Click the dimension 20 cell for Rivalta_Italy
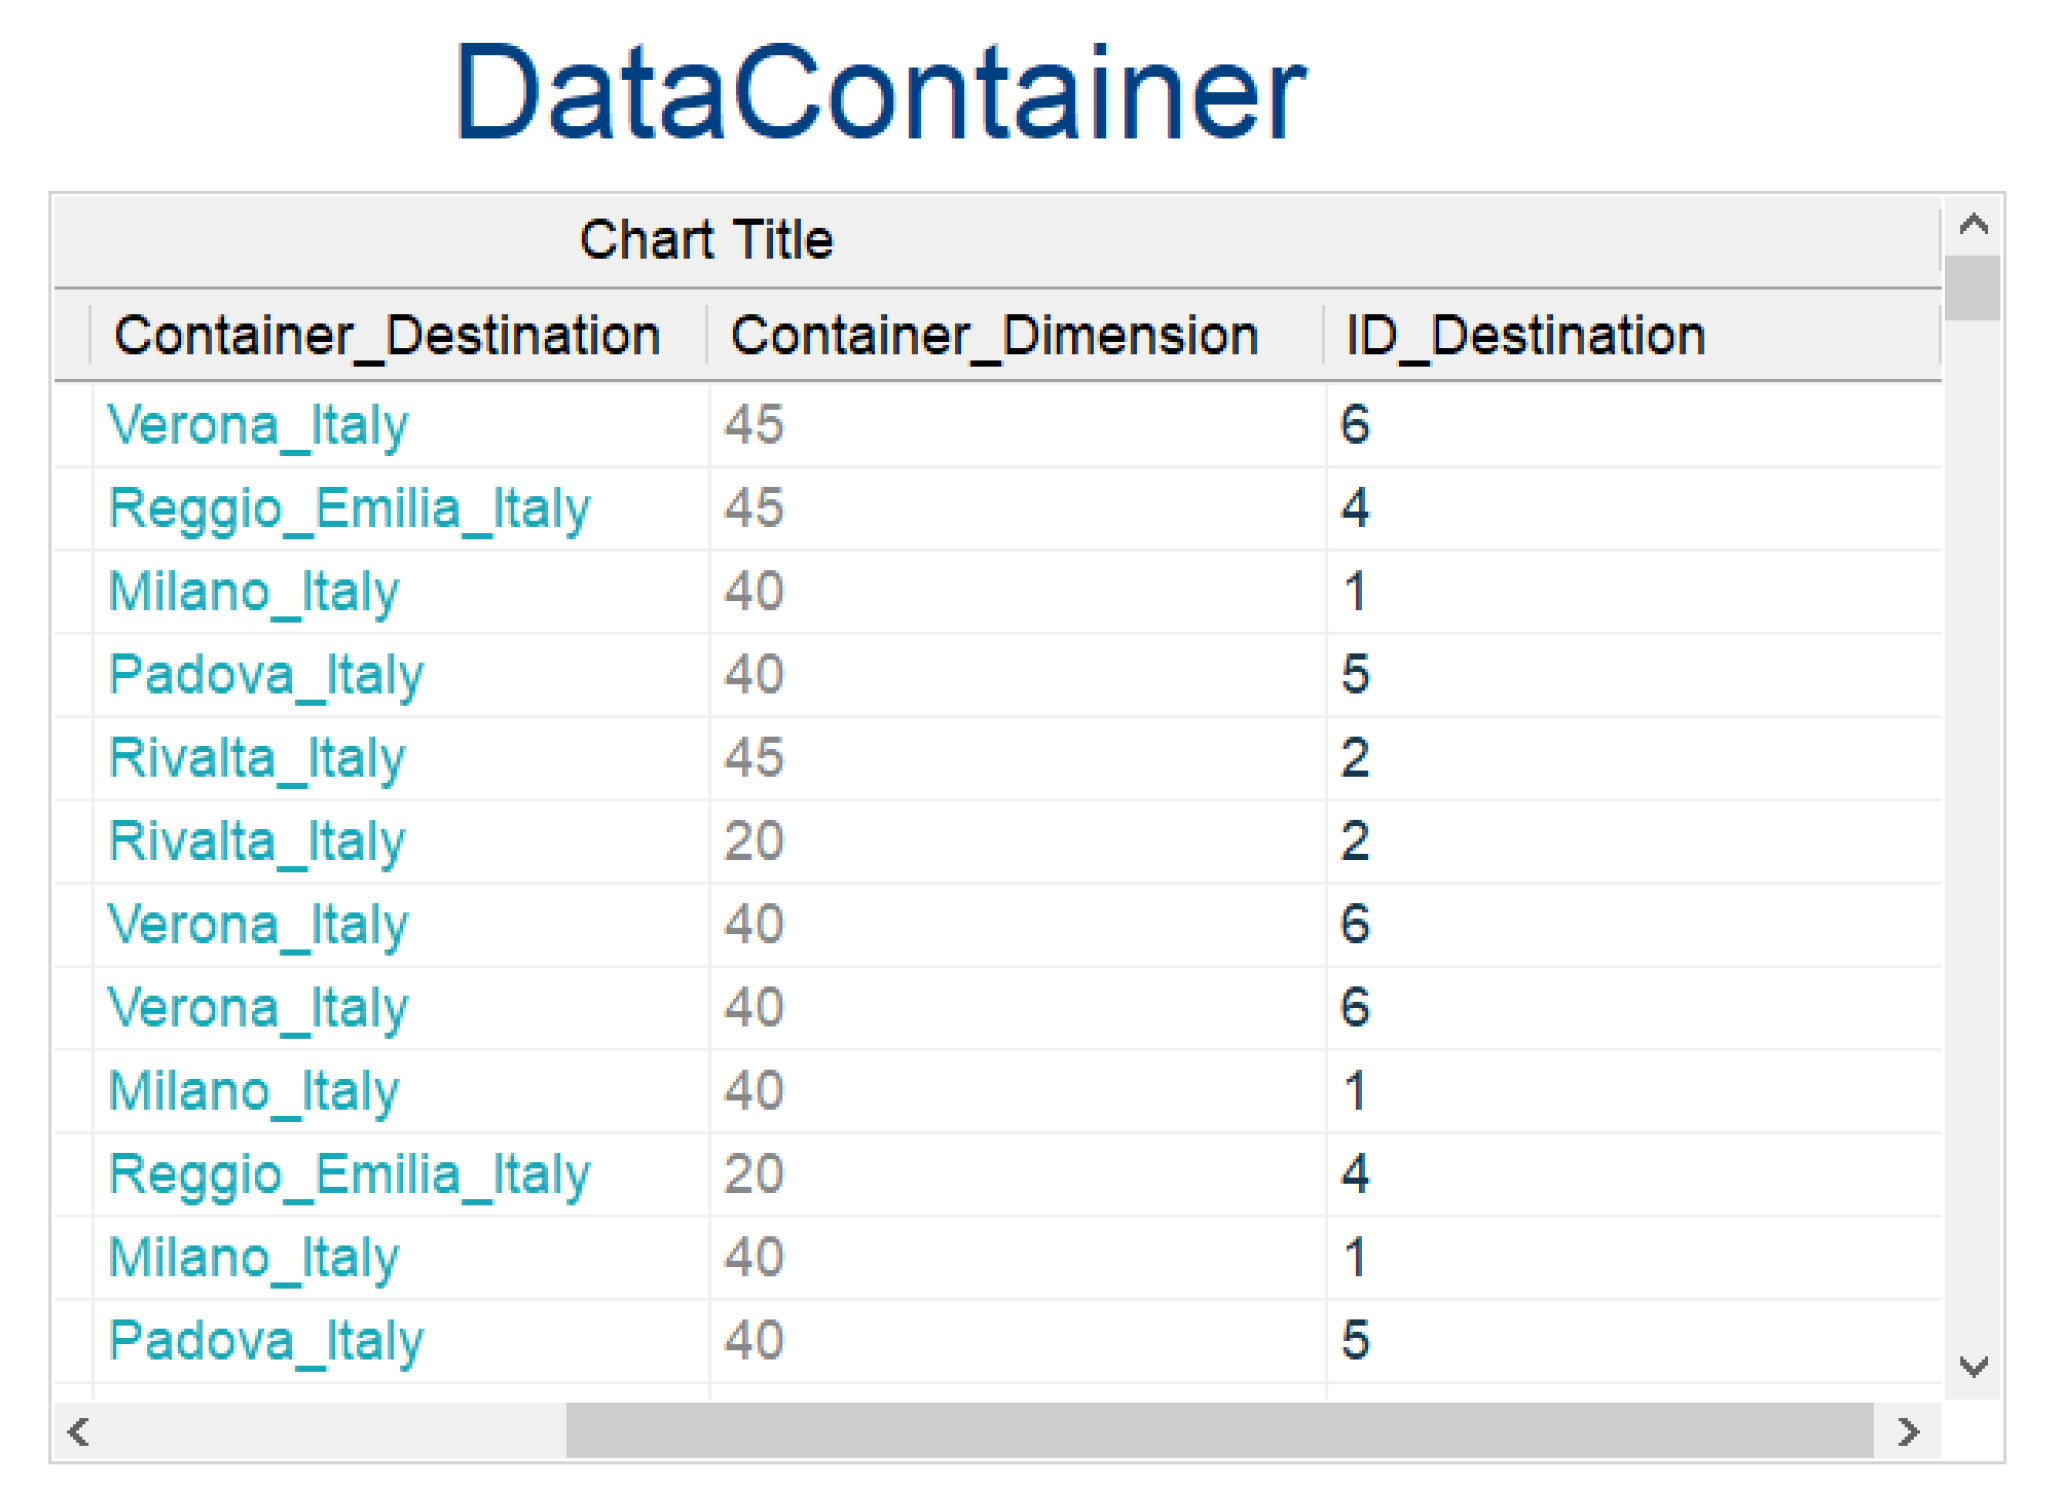Image resolution: width=2048 pixels, height=1510 pixels. [x=754, y=841]
